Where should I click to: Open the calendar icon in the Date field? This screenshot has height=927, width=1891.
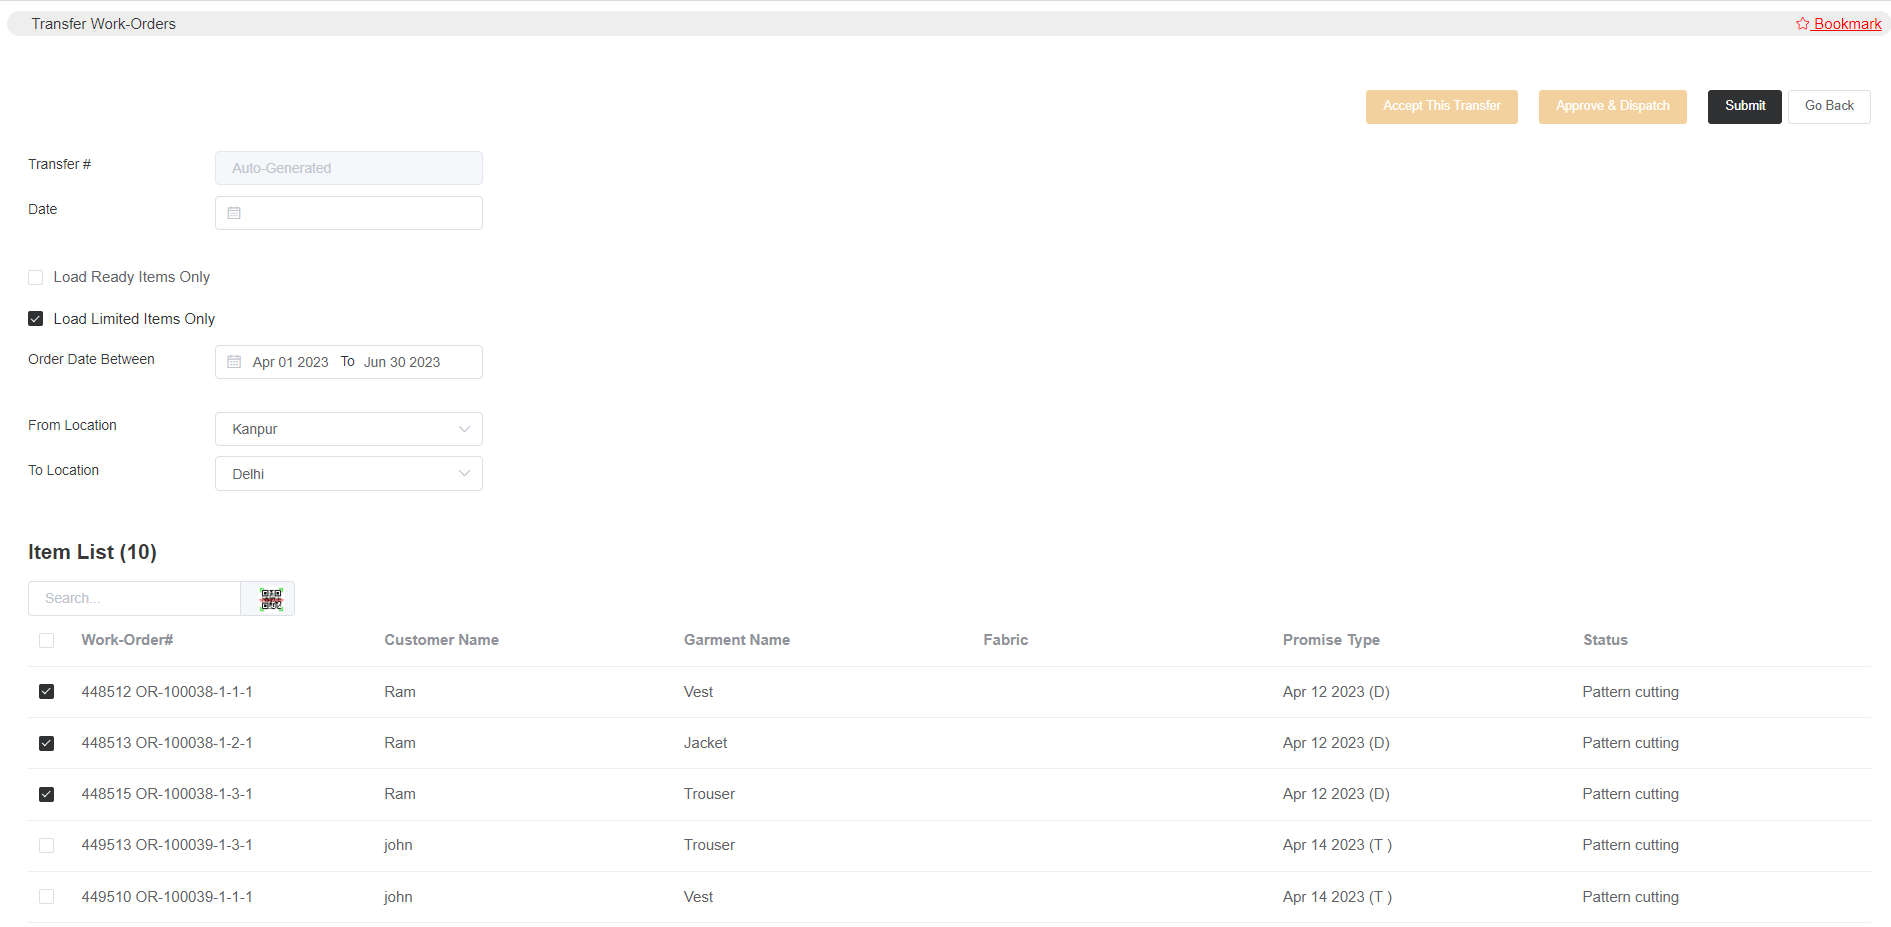(234, 212)
